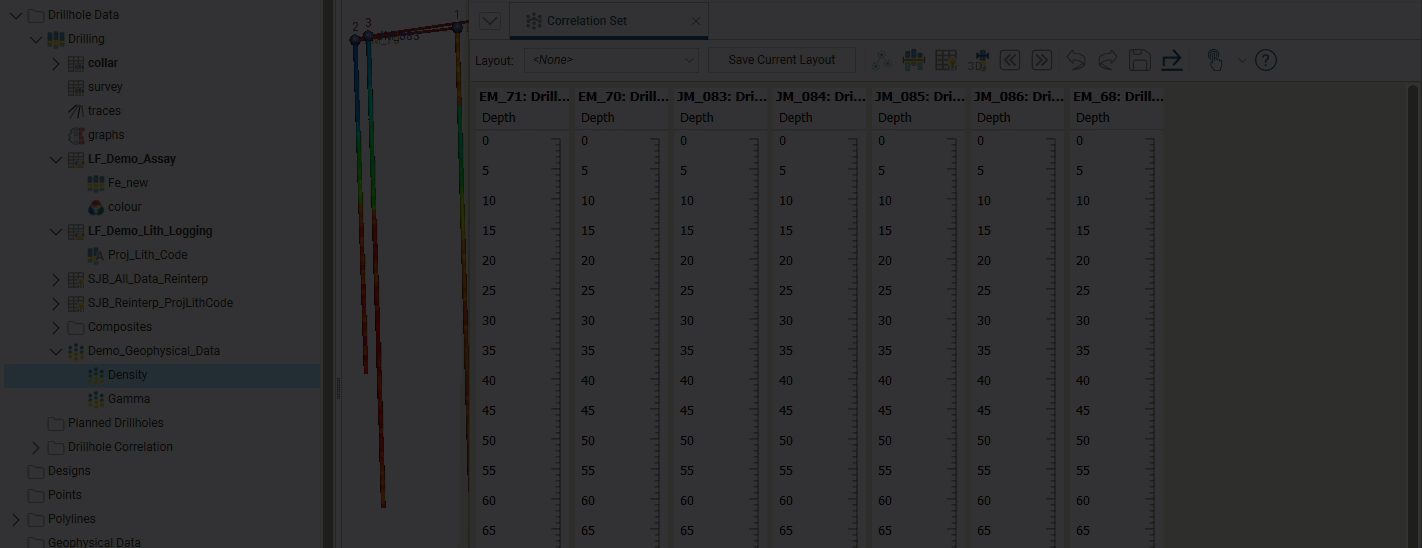Click the hand pointer select tool icon
The image size is (1422, 548).
tap(1214, 60)
